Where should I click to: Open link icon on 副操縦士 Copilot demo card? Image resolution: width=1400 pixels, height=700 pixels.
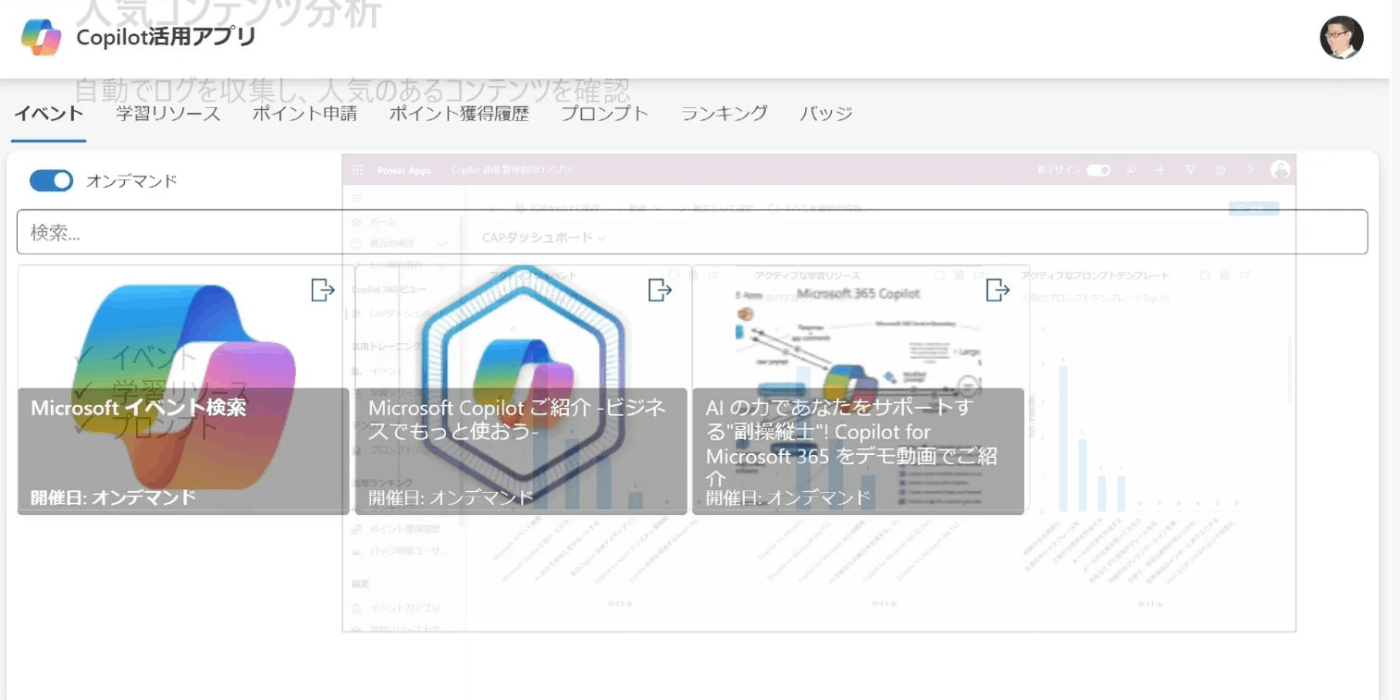point(998,290)
